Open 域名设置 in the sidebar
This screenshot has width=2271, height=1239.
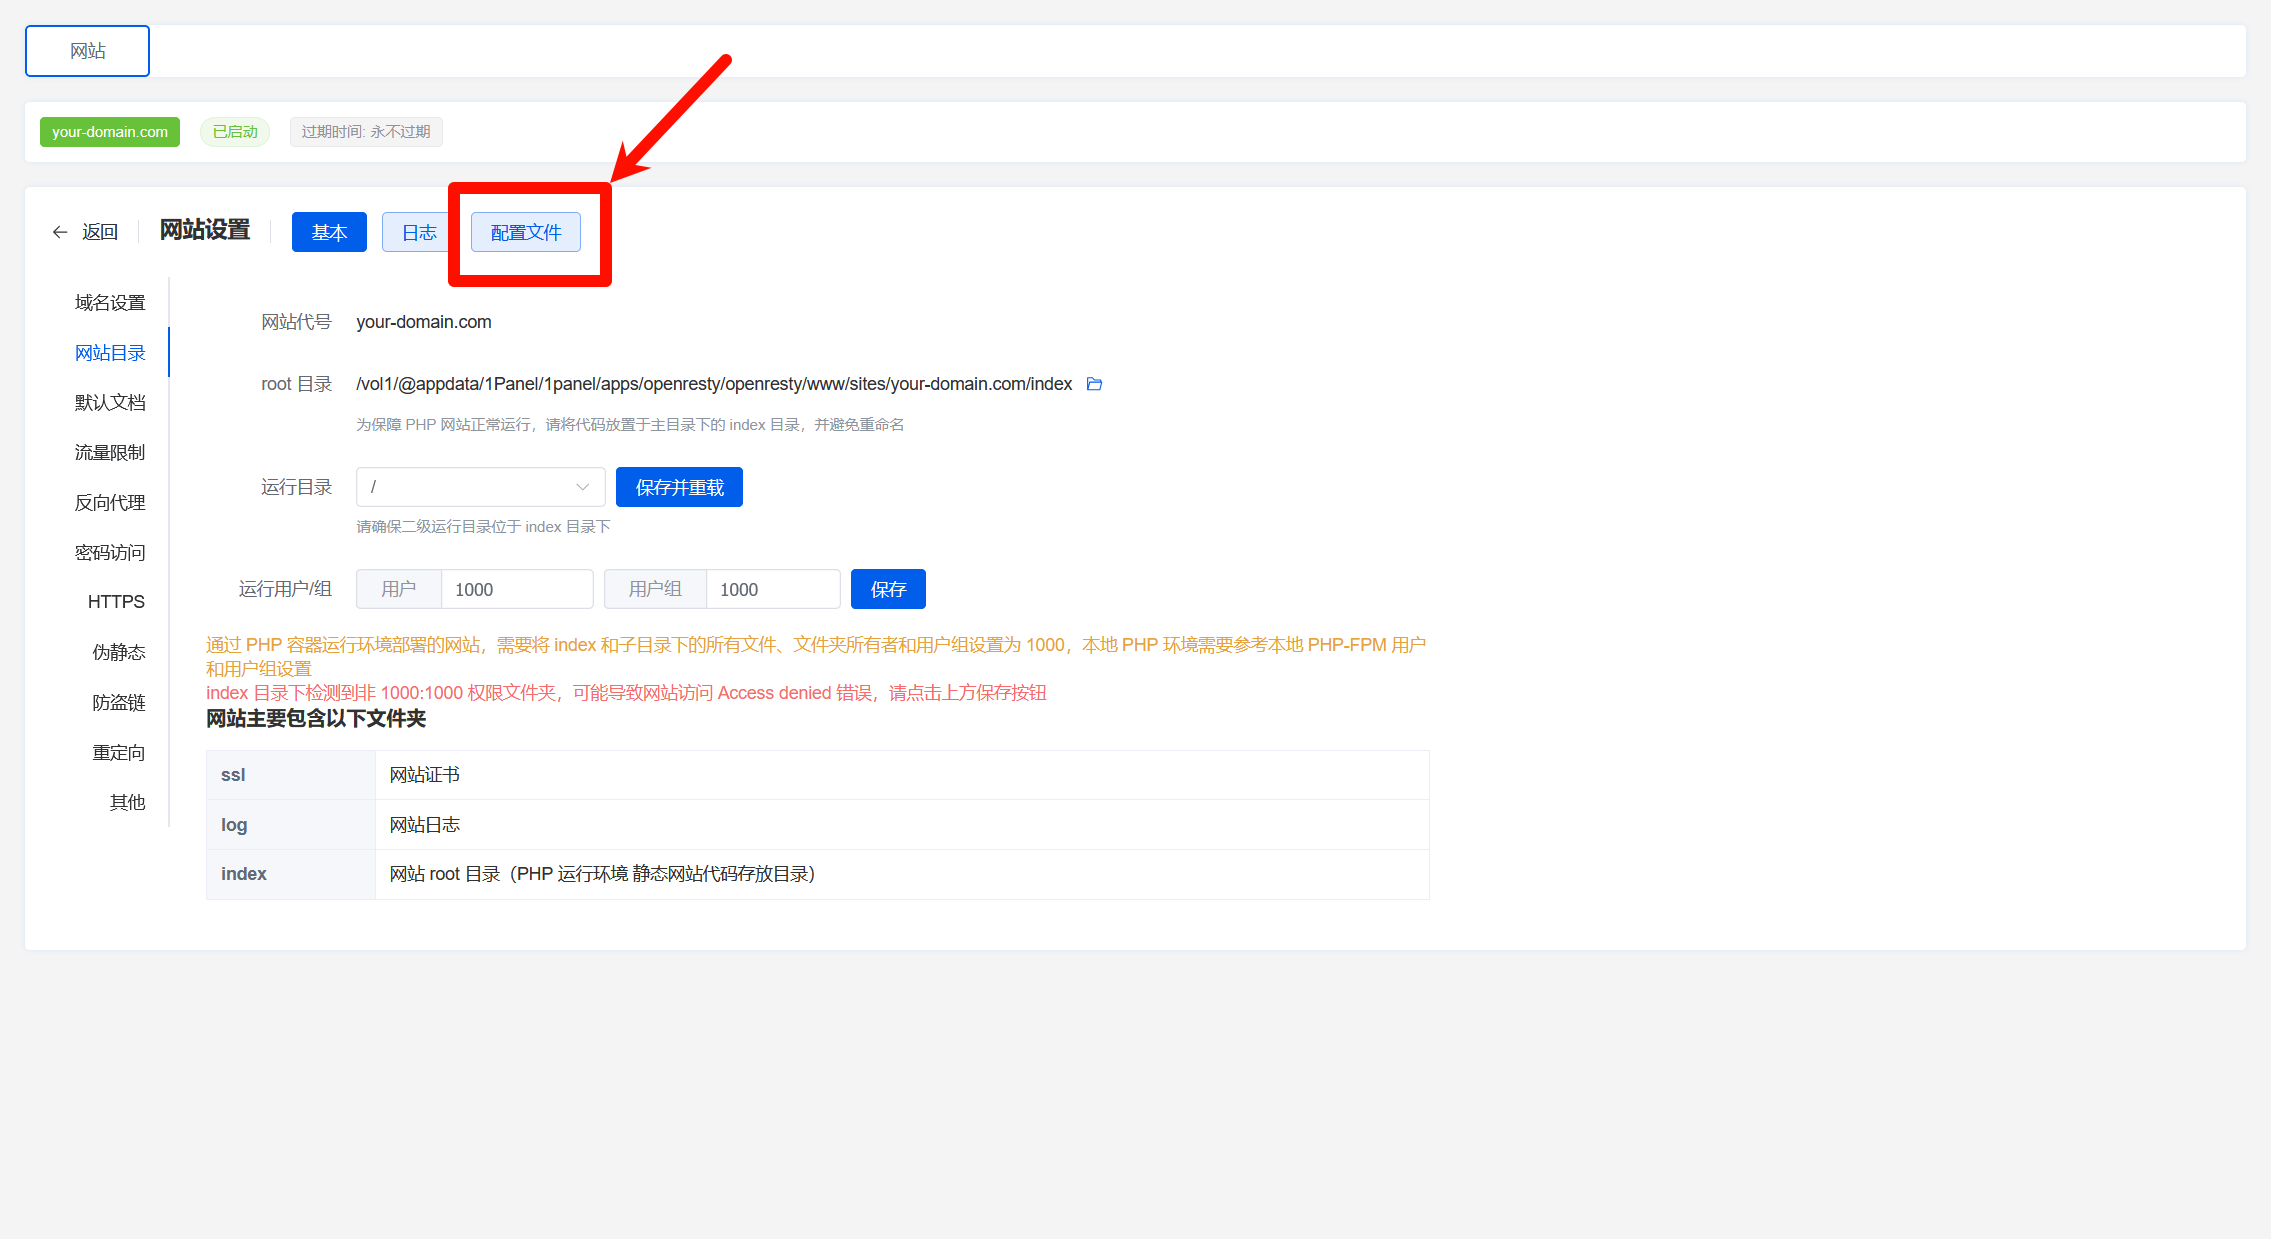pos(110,303)
